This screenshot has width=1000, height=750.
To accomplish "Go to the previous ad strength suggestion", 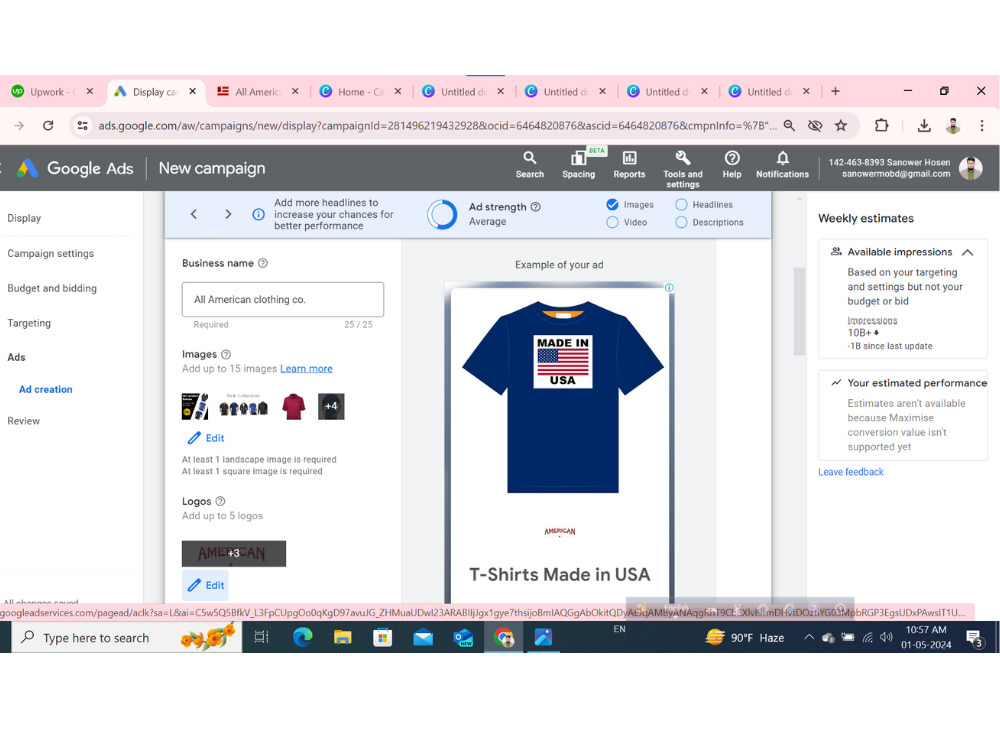I will [x=194, y=214].
